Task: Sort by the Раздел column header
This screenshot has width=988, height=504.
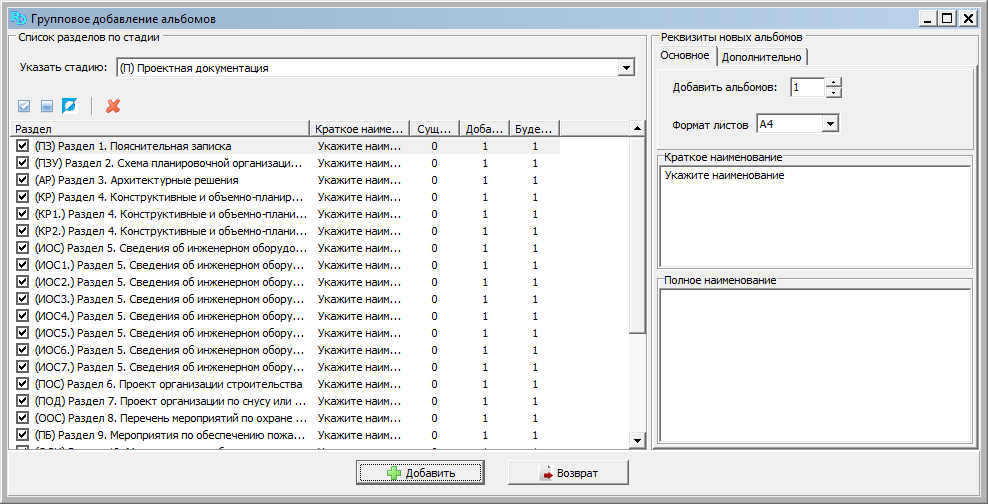Action: tap(161, 129)
